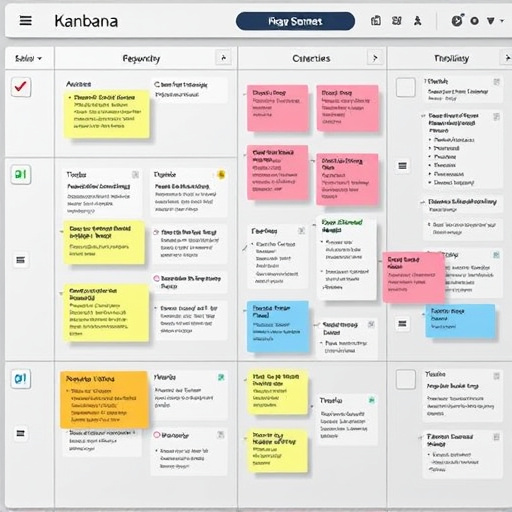512x512 pixels.
Task: Click the lines icon in left sidebar bottom row
Action: tap(21, 433)
